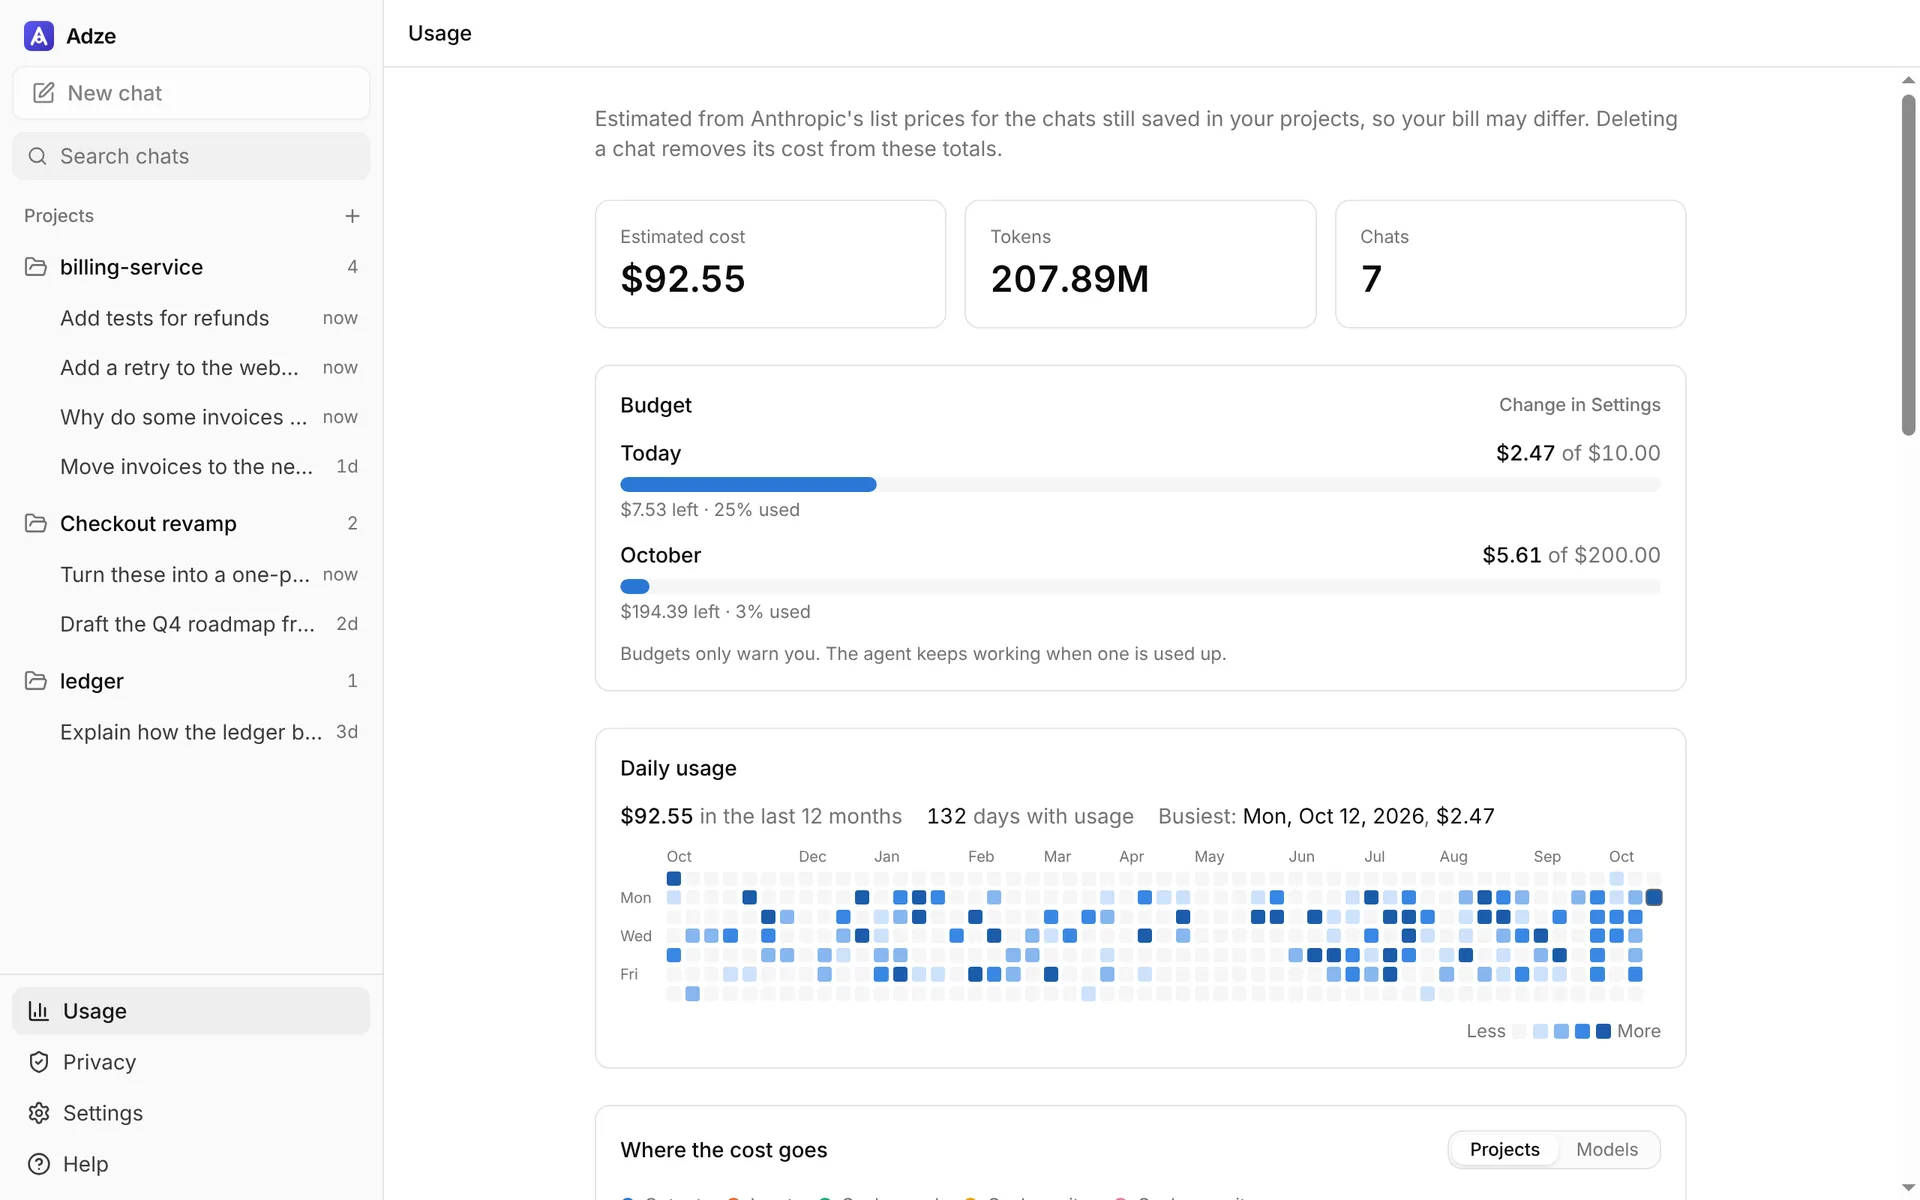The image size is (1920, 1200).
Task: Click the Help question mark icon
Action: pos(39,1164)
